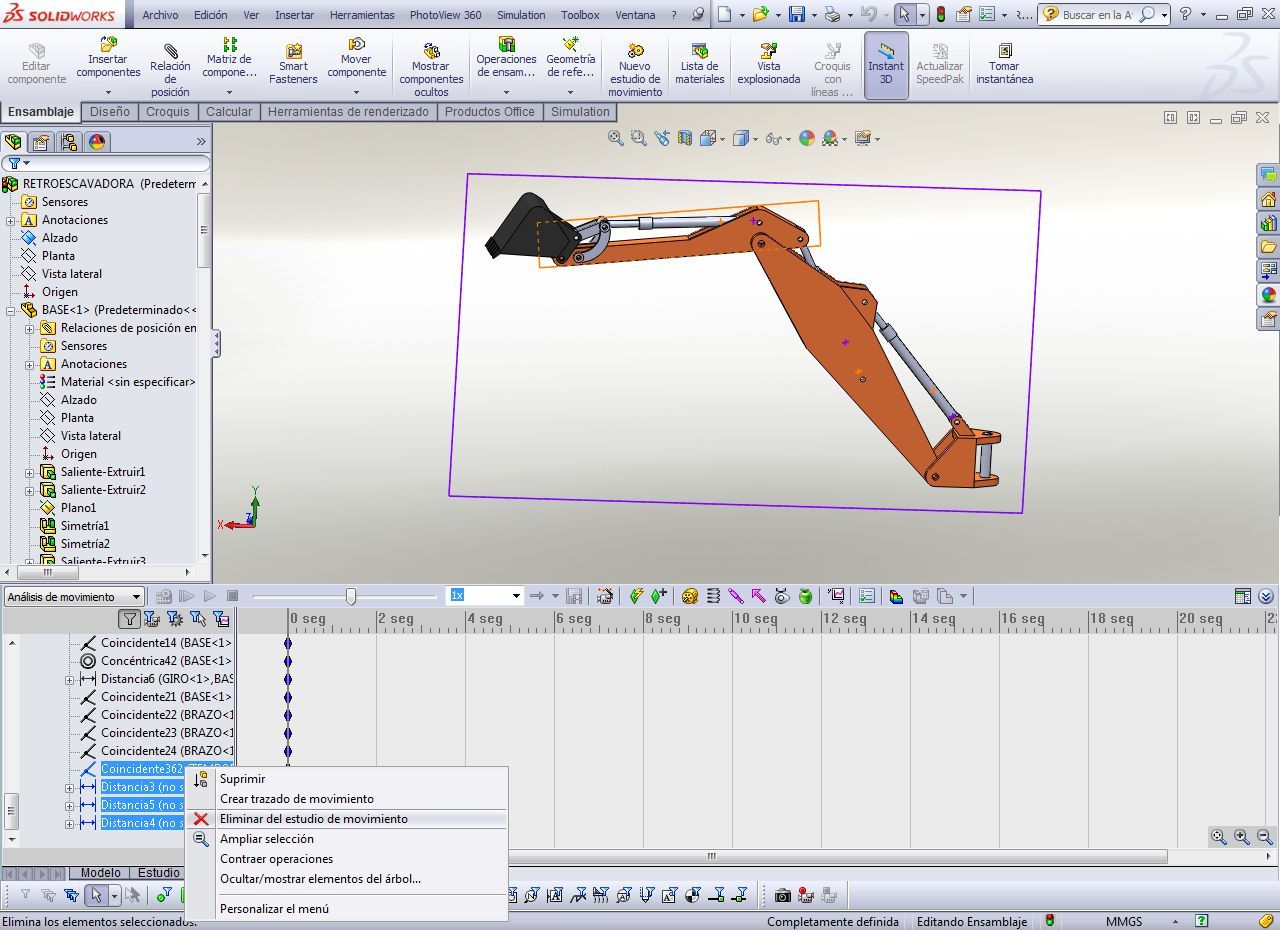Switch to Simulation ribbon tab

[580, 112]
